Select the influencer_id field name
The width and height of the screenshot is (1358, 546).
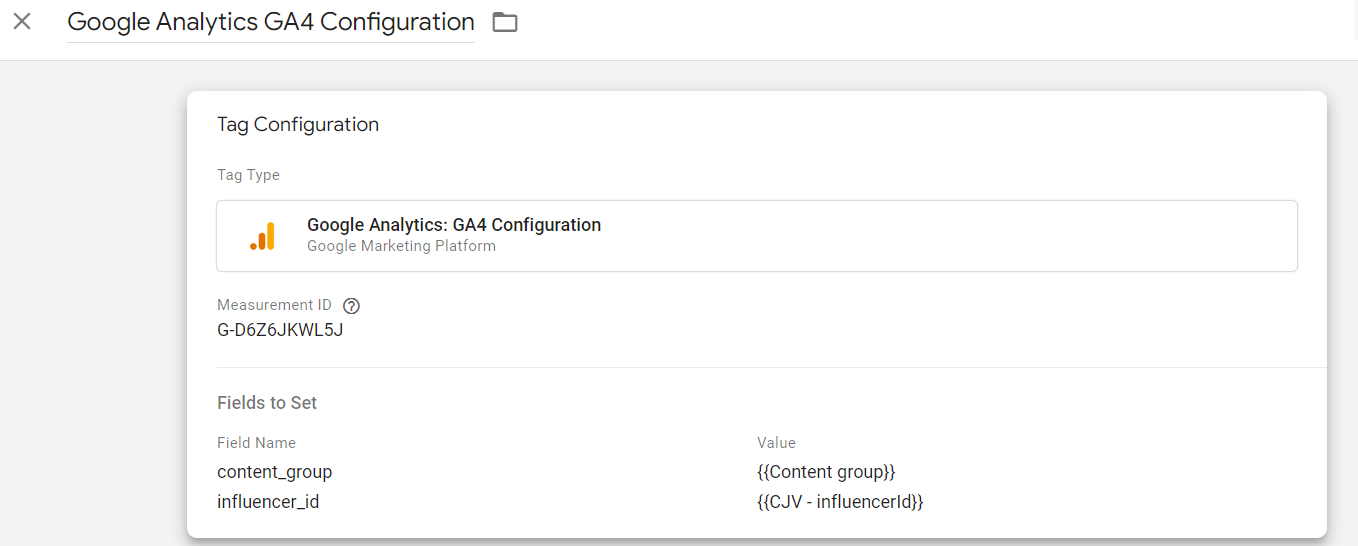tap(268, 502)
